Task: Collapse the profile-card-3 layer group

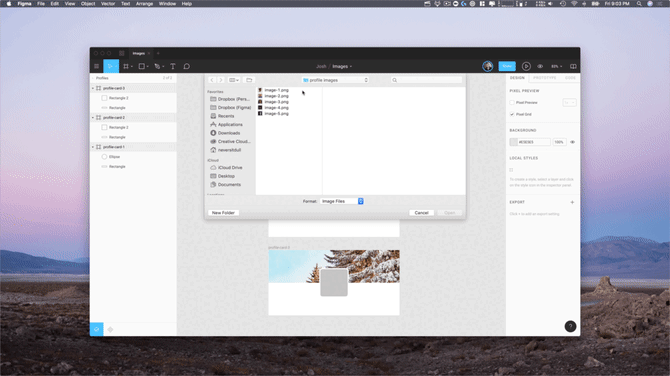Action: coord(93,88)
